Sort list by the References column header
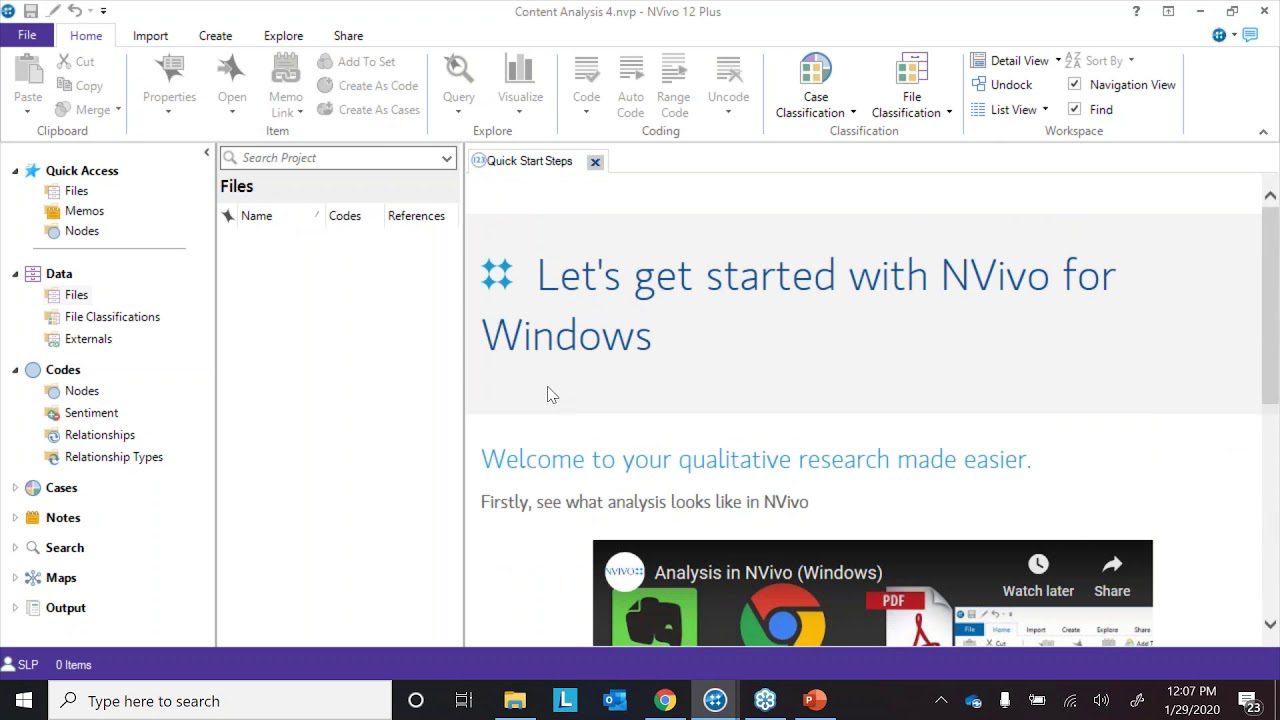The height and width of the screenshot is (720, 1280). (416, 216)
